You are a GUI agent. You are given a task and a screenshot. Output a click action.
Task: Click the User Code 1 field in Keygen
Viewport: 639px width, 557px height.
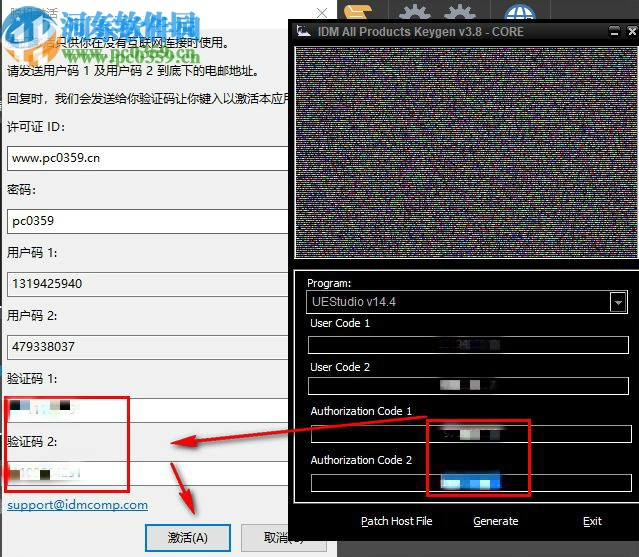(468, 345)
